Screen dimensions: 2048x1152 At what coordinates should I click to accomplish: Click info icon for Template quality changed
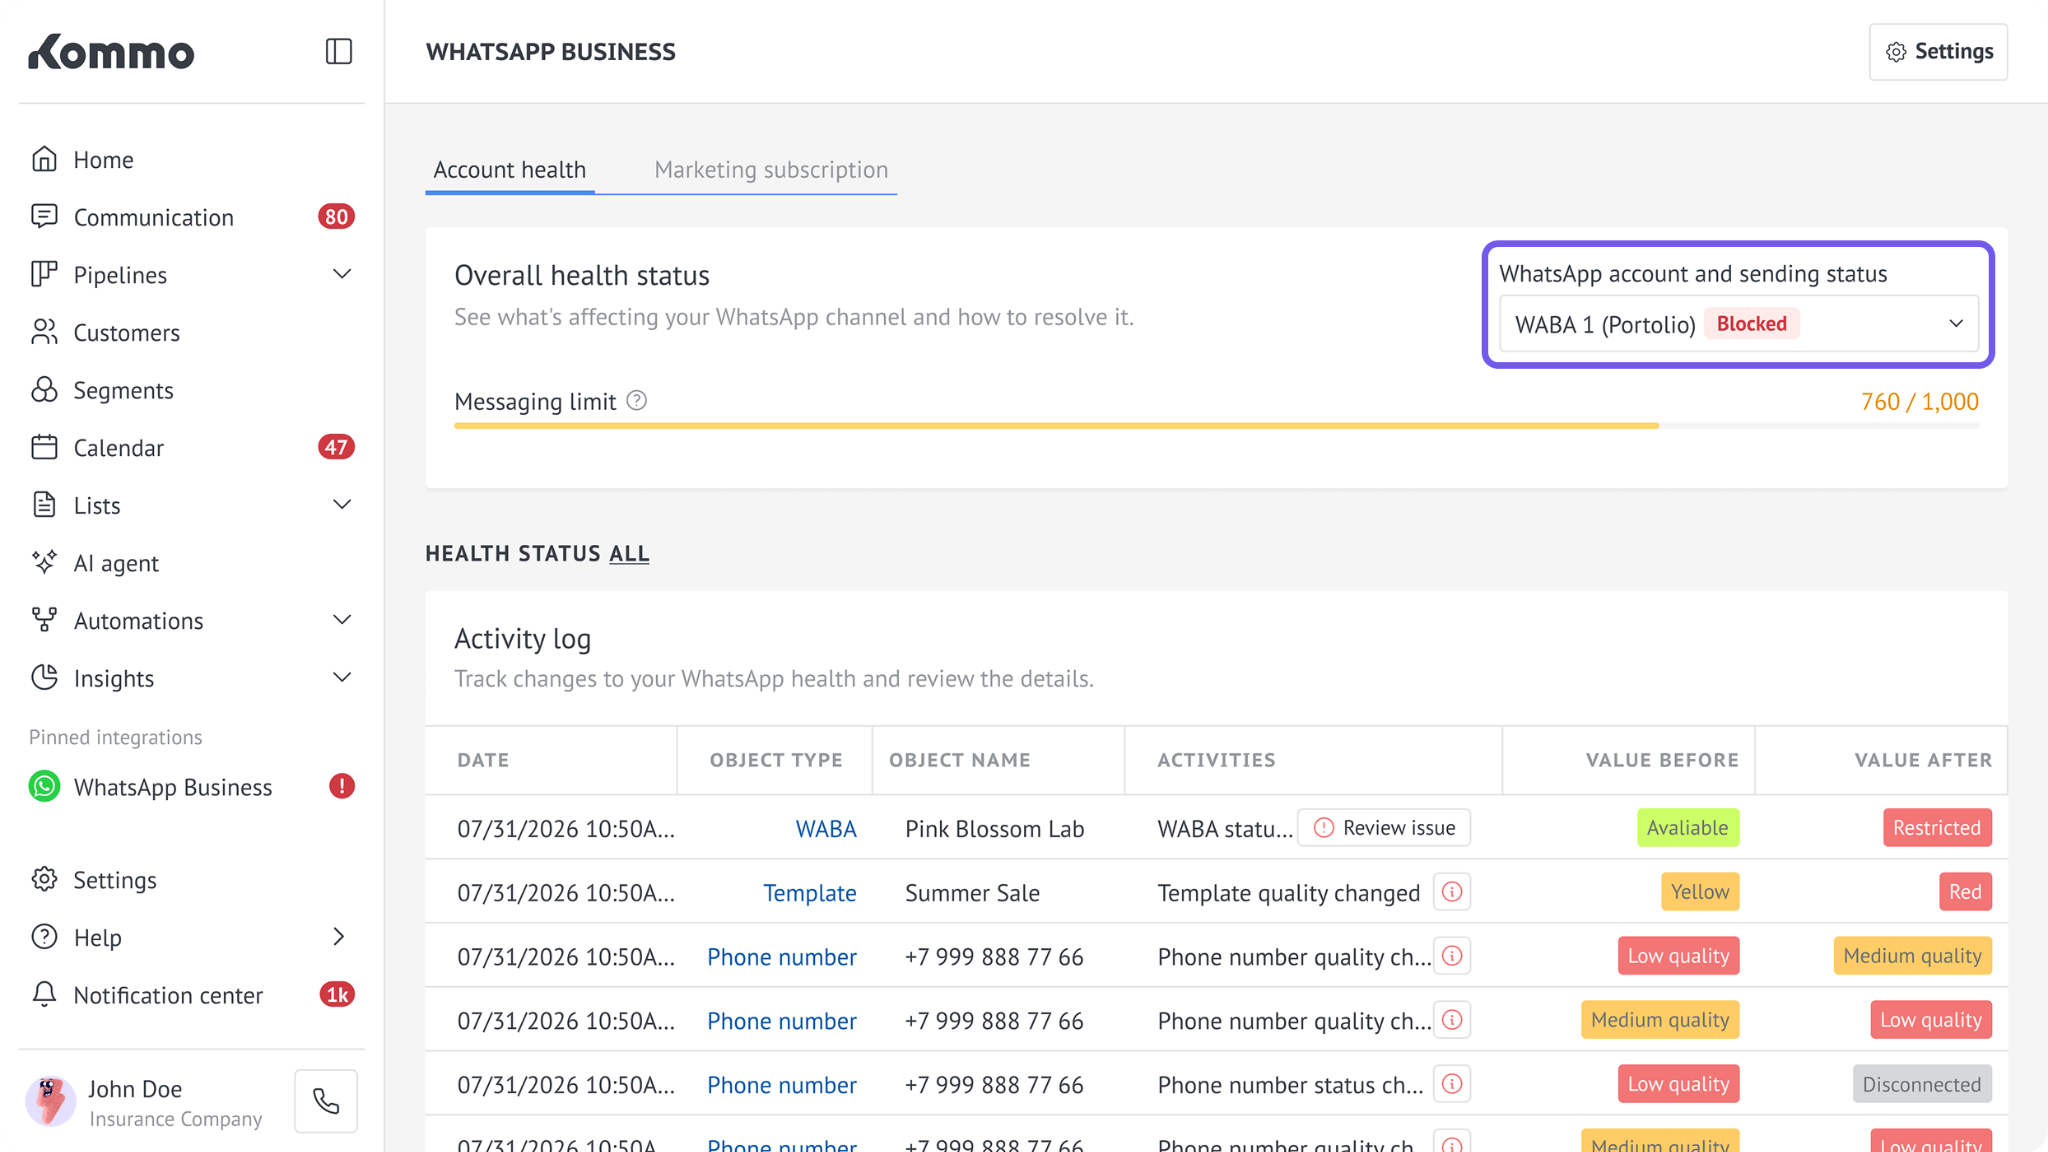pos(1452,892)
